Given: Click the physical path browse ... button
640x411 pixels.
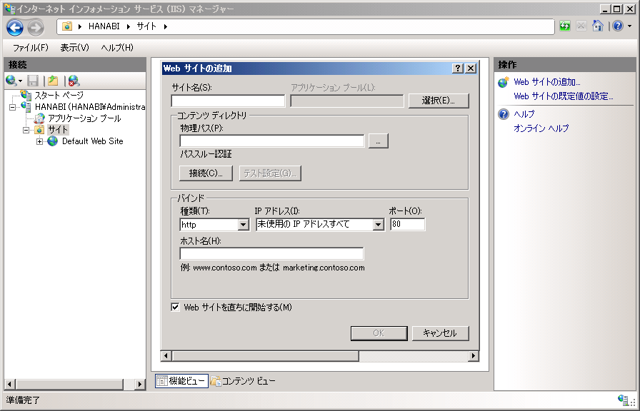Looking at the screenshot, I should pos(378,141).
